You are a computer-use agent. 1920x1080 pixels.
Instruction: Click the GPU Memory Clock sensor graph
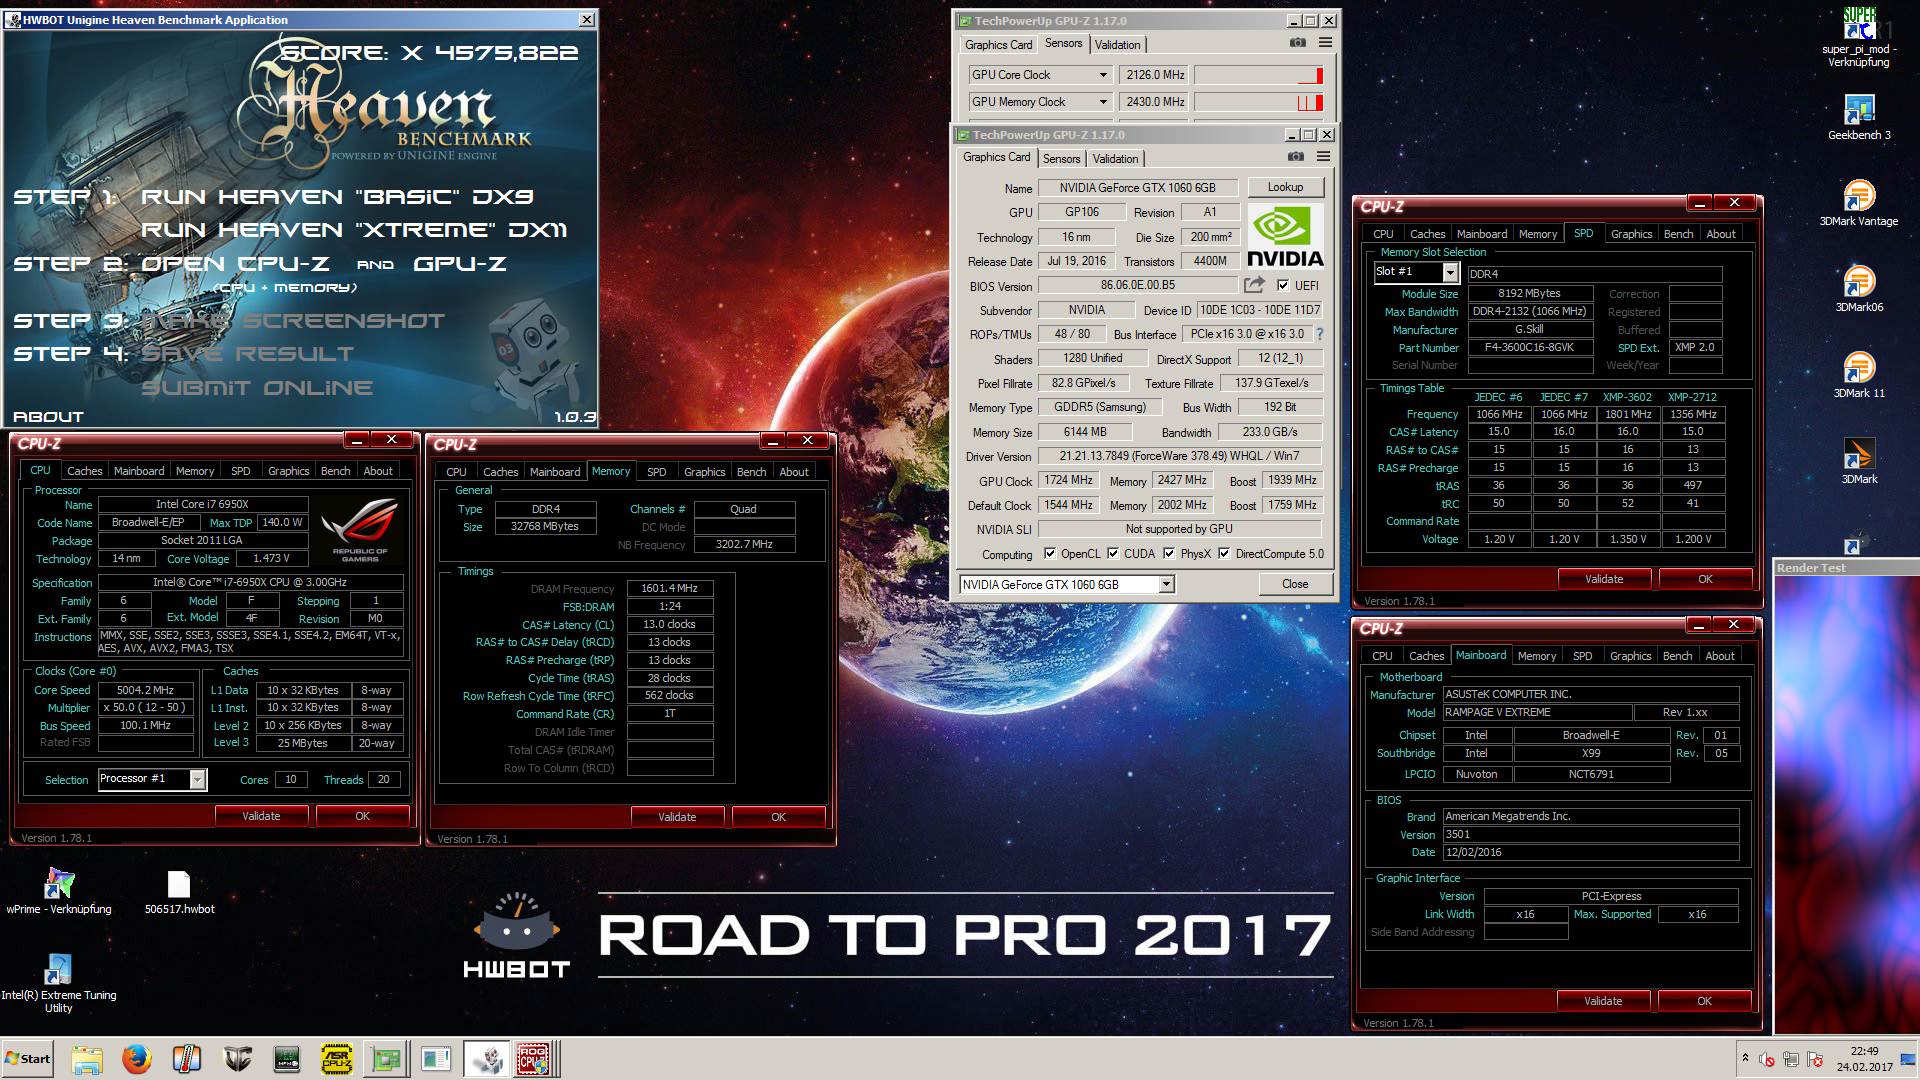1259,102
